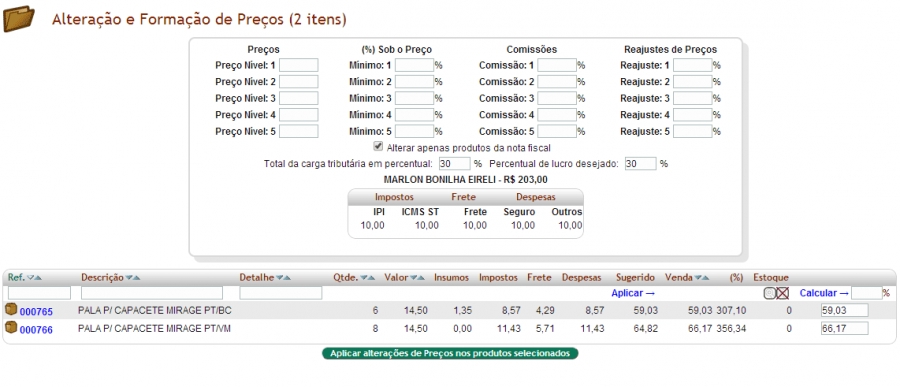Focus the Preço Nível: 1 input field
Image resolution: width=900 pixels, height=387 pixels.
[298, 65]
